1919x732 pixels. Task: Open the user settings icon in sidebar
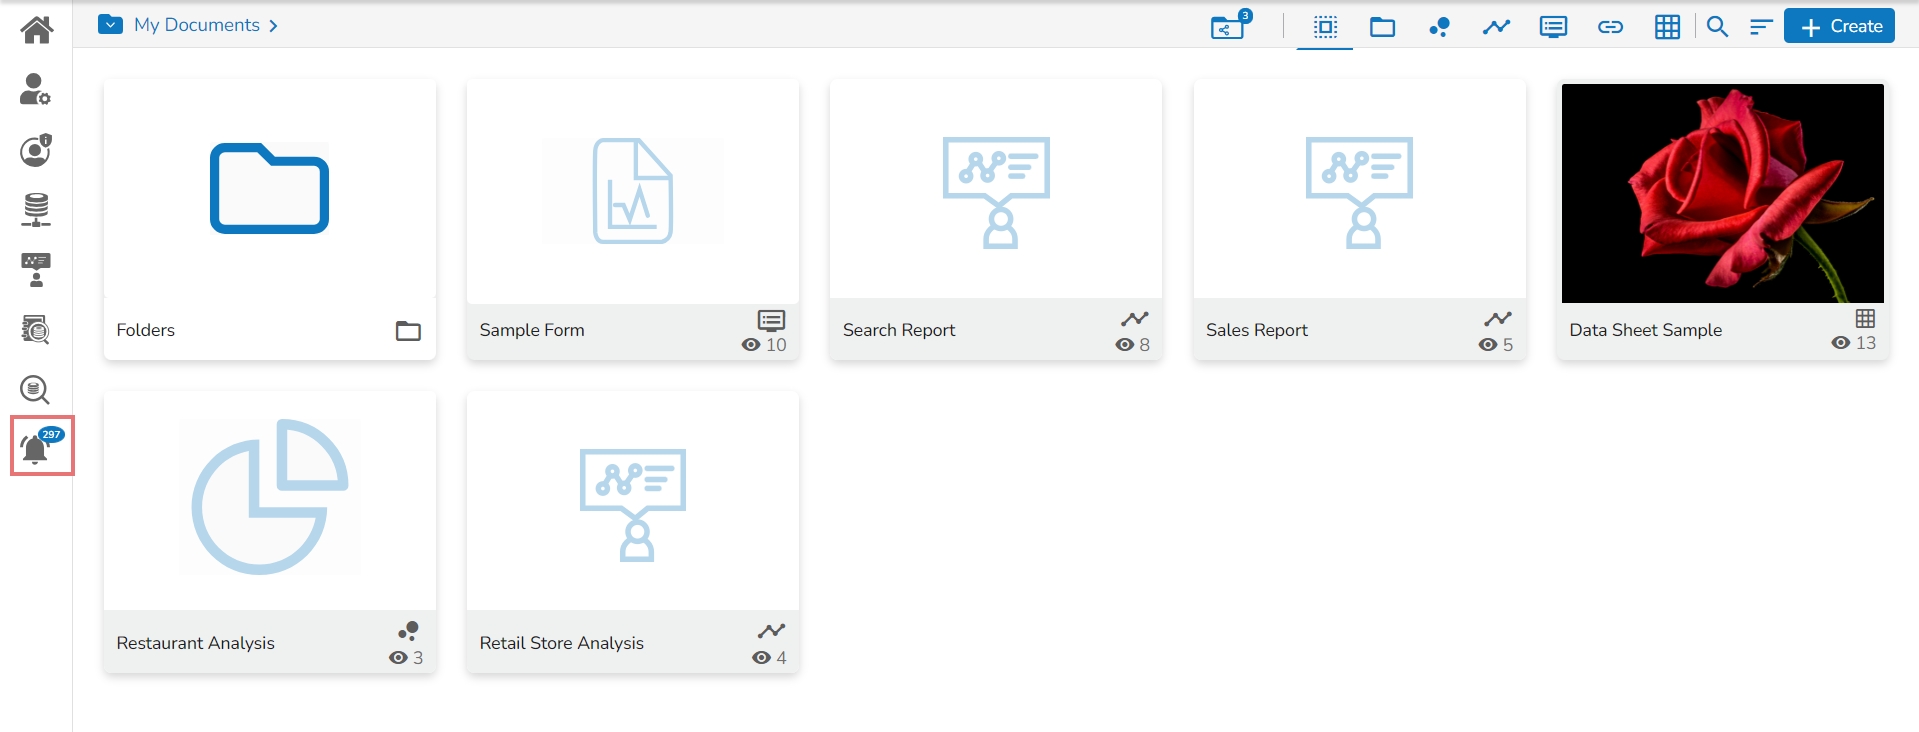(36, 89)
